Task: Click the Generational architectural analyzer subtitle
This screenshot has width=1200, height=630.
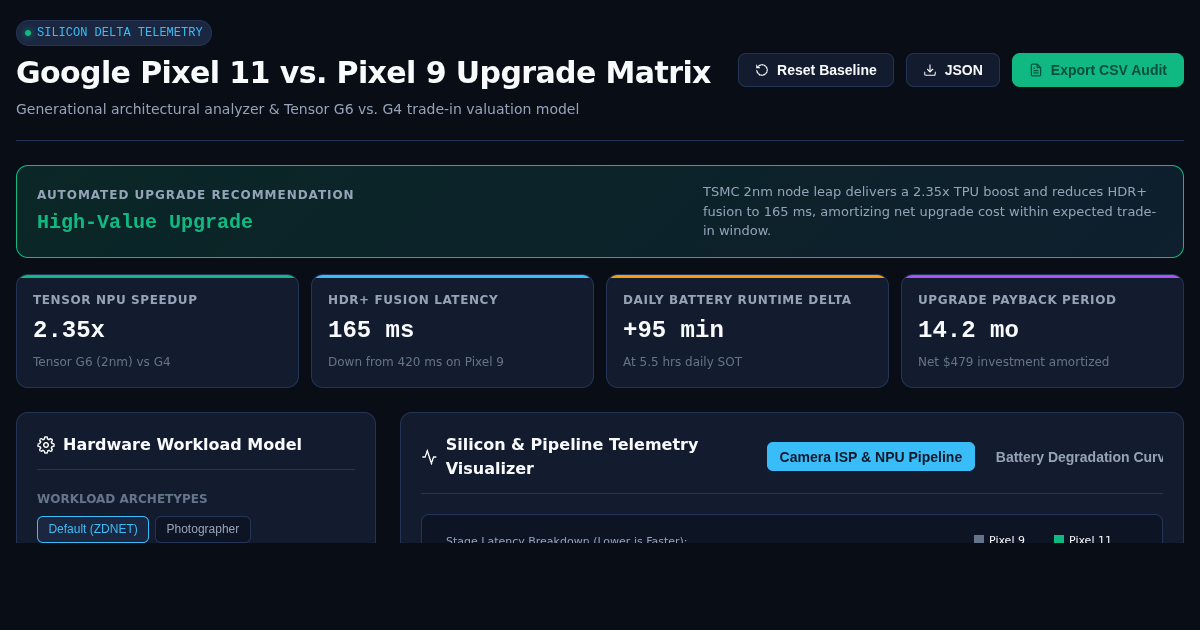Action: (298, 109)
